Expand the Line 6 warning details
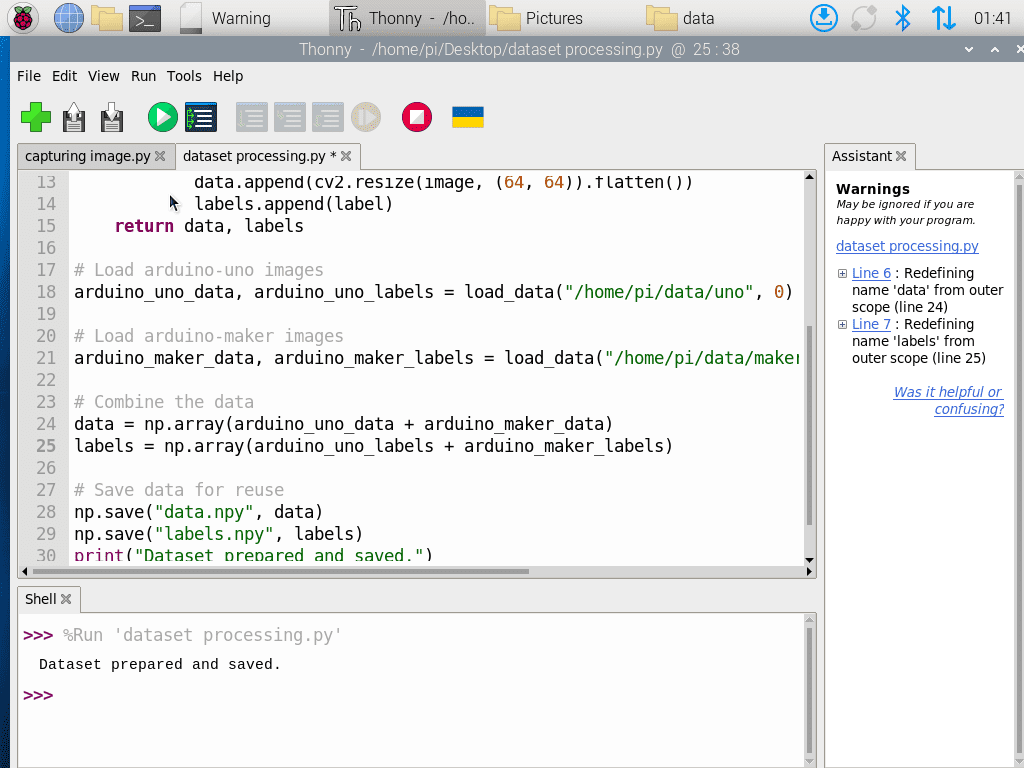The height and width of the screenshot is (768, 1024). [x=842, y=274]
